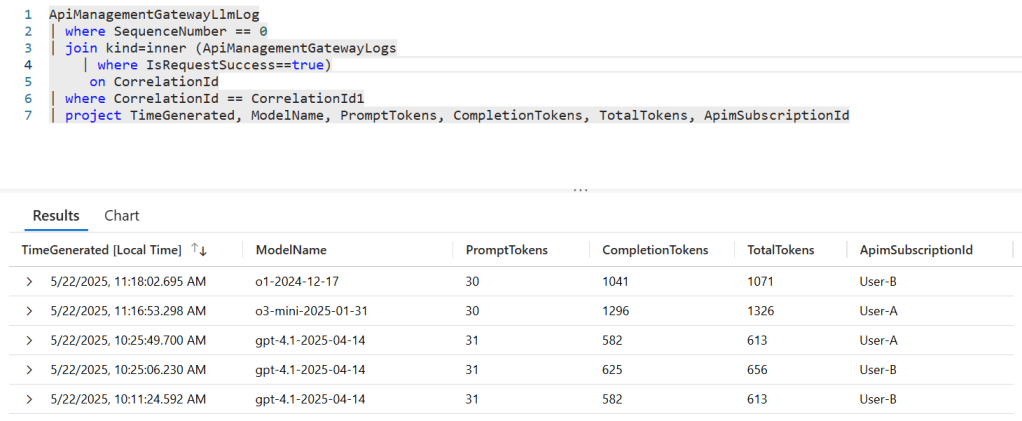
Task: Expand the 10:25:06.230 AM row chevron
Action: pyautogui.click(x=30, y=370)
